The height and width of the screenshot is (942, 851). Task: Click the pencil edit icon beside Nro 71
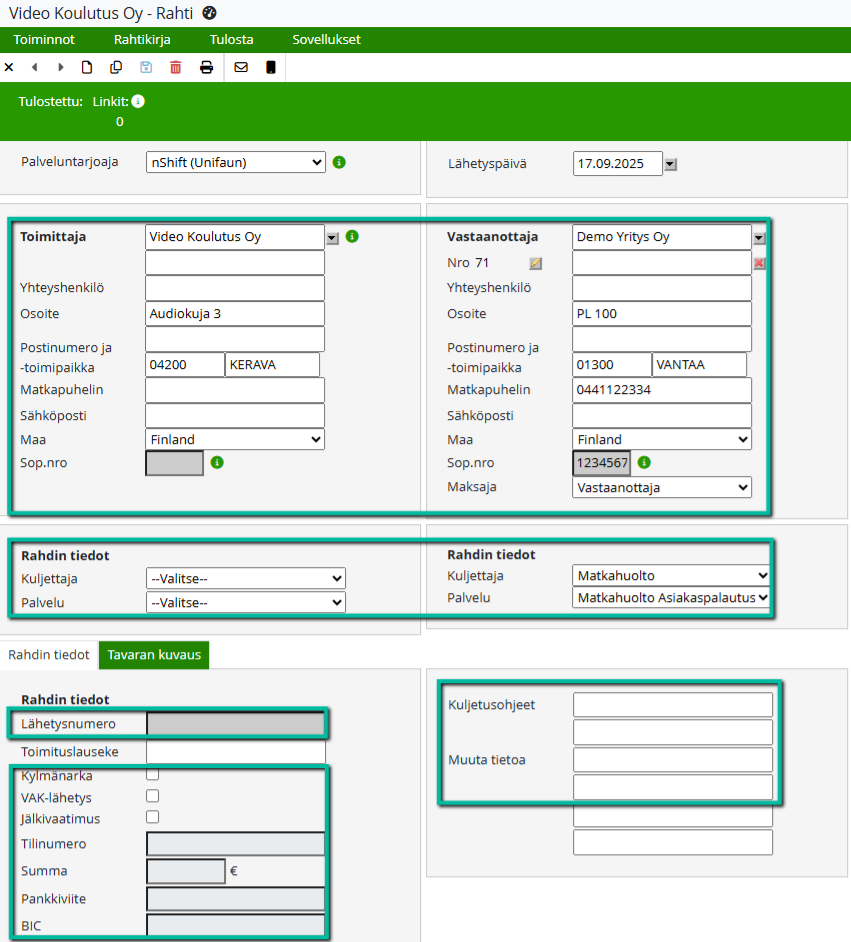[x=536, y=263]
